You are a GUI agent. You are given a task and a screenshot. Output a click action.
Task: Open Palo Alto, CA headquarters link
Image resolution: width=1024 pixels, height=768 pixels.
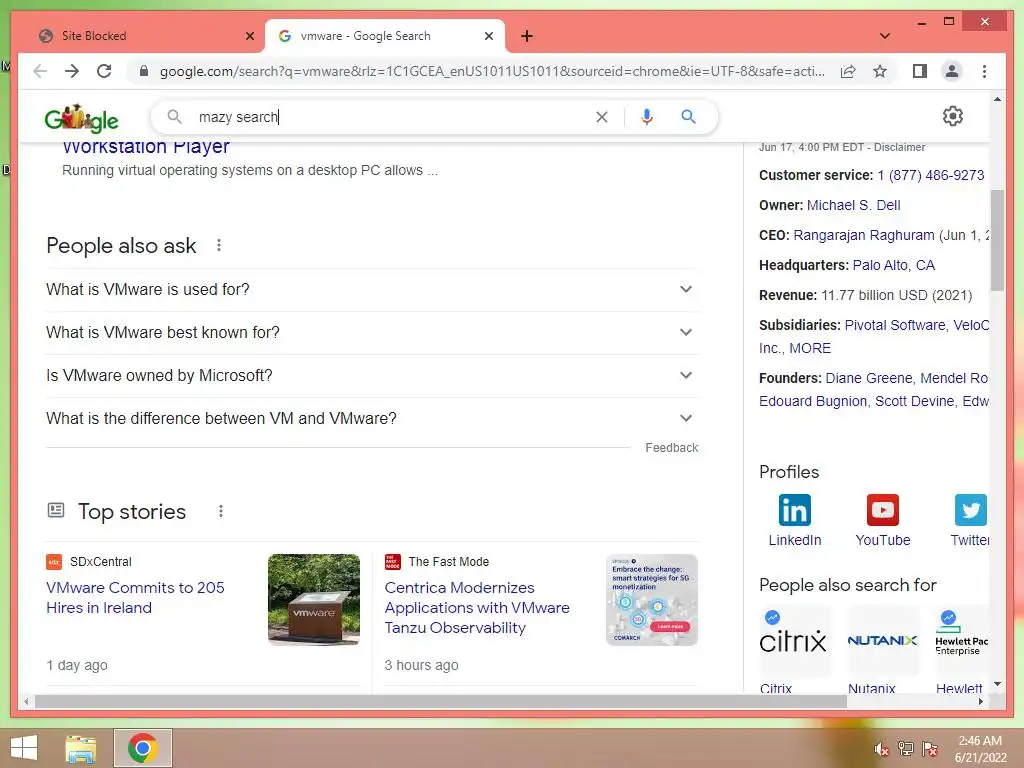(x=893, y=265)
